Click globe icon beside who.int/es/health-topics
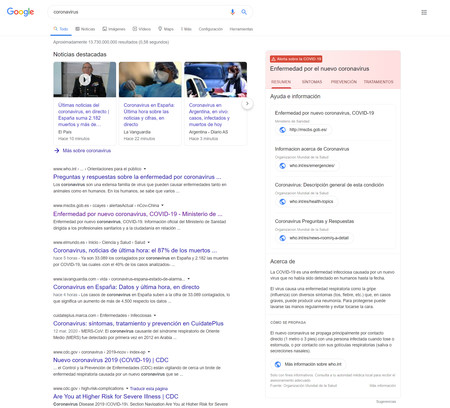Screen dimensions: 450x408 (x=282, y=202)
